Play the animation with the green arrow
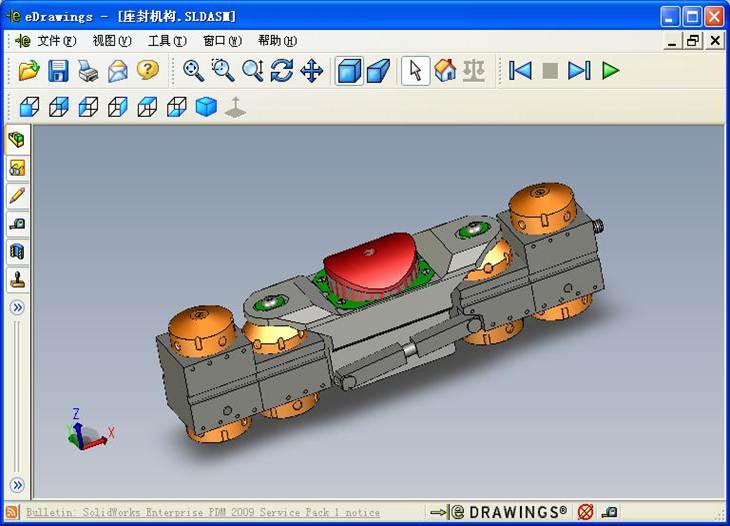 (610, 71)
